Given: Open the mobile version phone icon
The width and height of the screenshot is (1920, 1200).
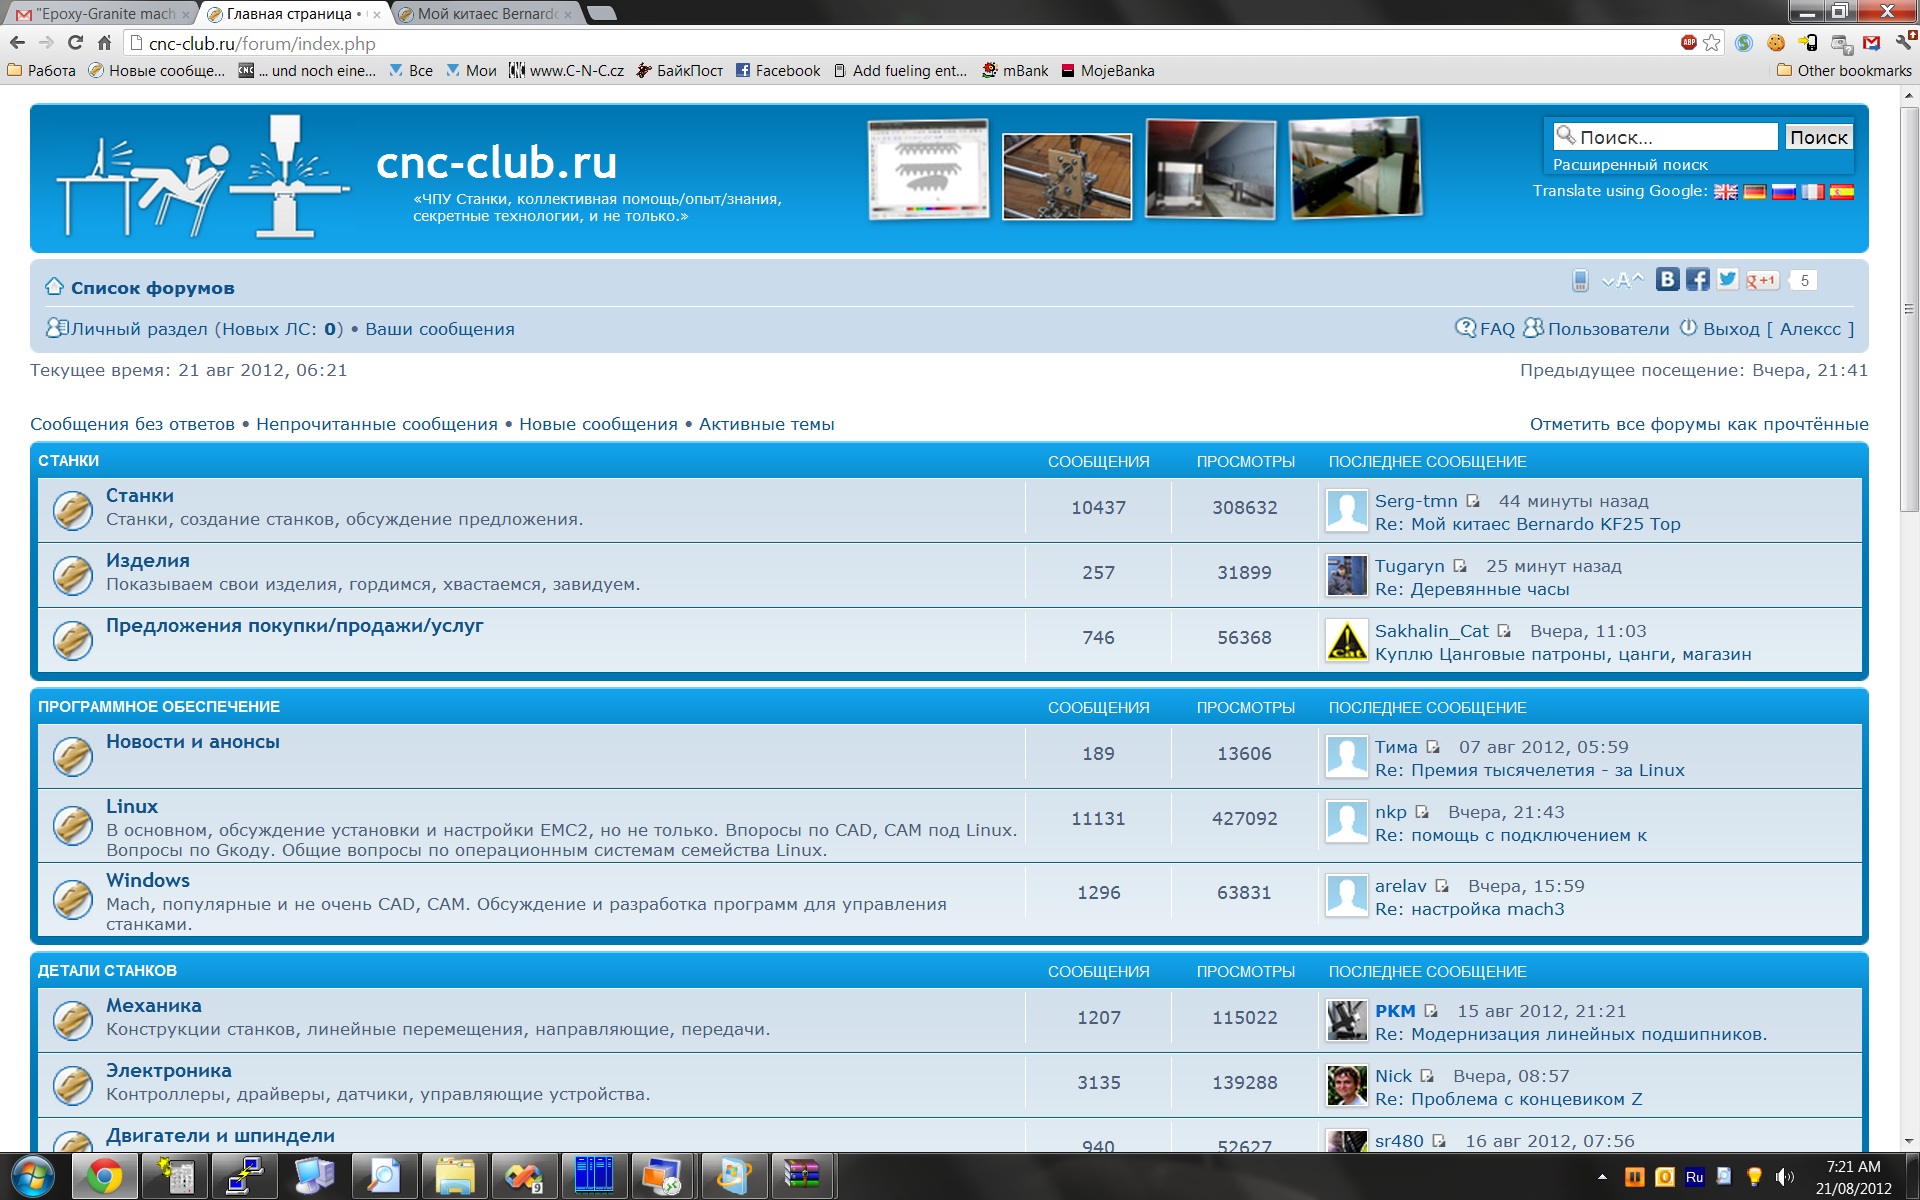Looking at the screenshot, I should pyautogui.click(x=1580, y=281).
